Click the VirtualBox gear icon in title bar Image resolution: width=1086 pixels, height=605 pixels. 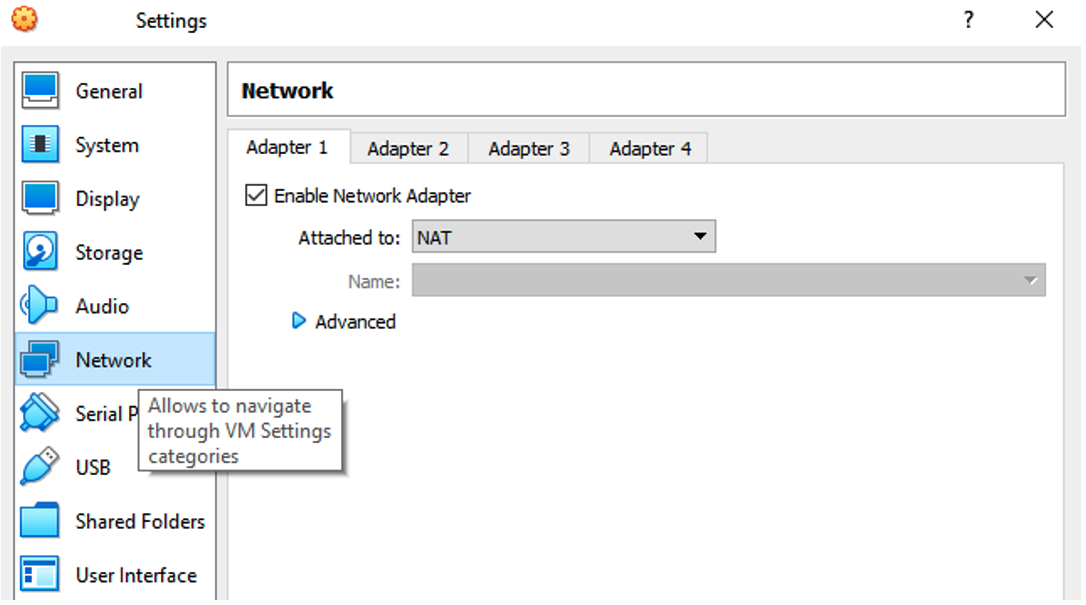click(25, 19)
